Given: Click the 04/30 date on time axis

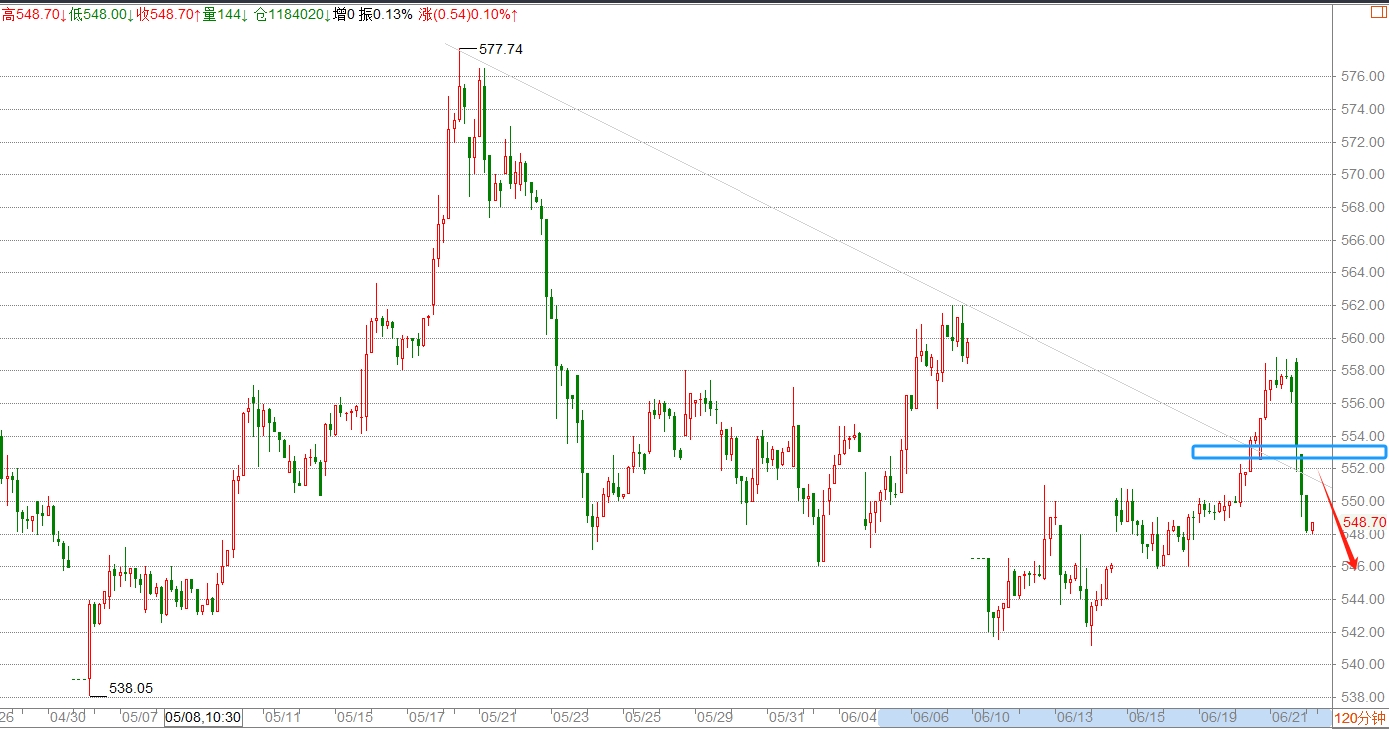Looking at the screenshot, I should pos(66,718).
